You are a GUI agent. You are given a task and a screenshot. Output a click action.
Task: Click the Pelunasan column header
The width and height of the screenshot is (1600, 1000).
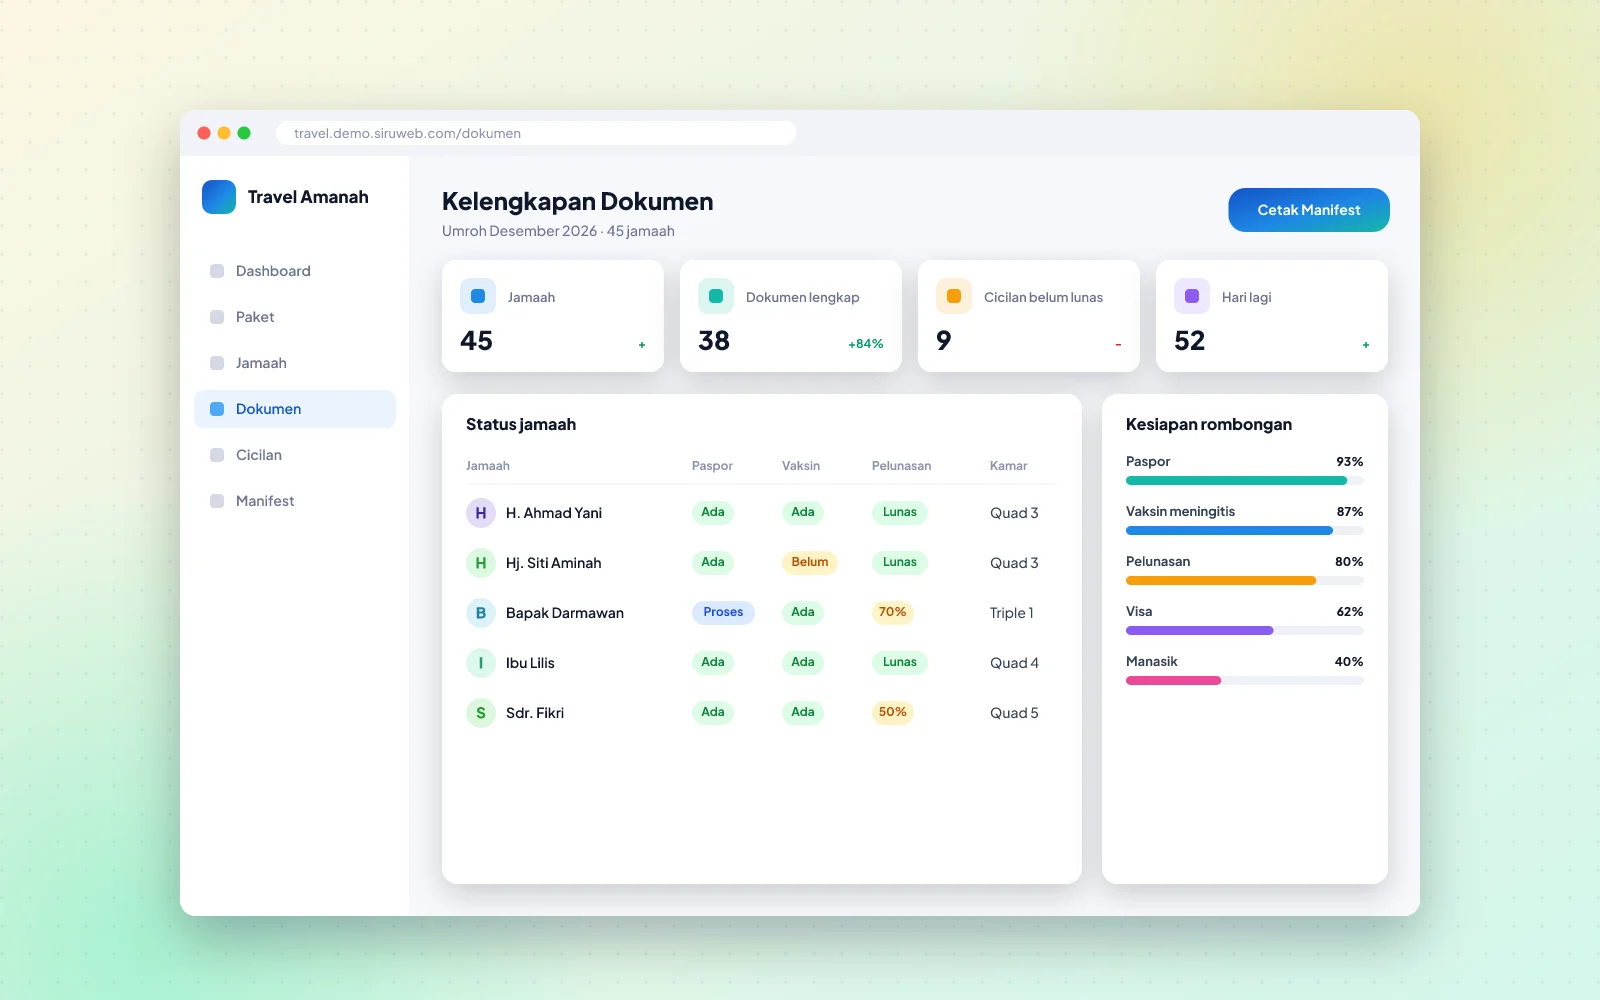901,466
